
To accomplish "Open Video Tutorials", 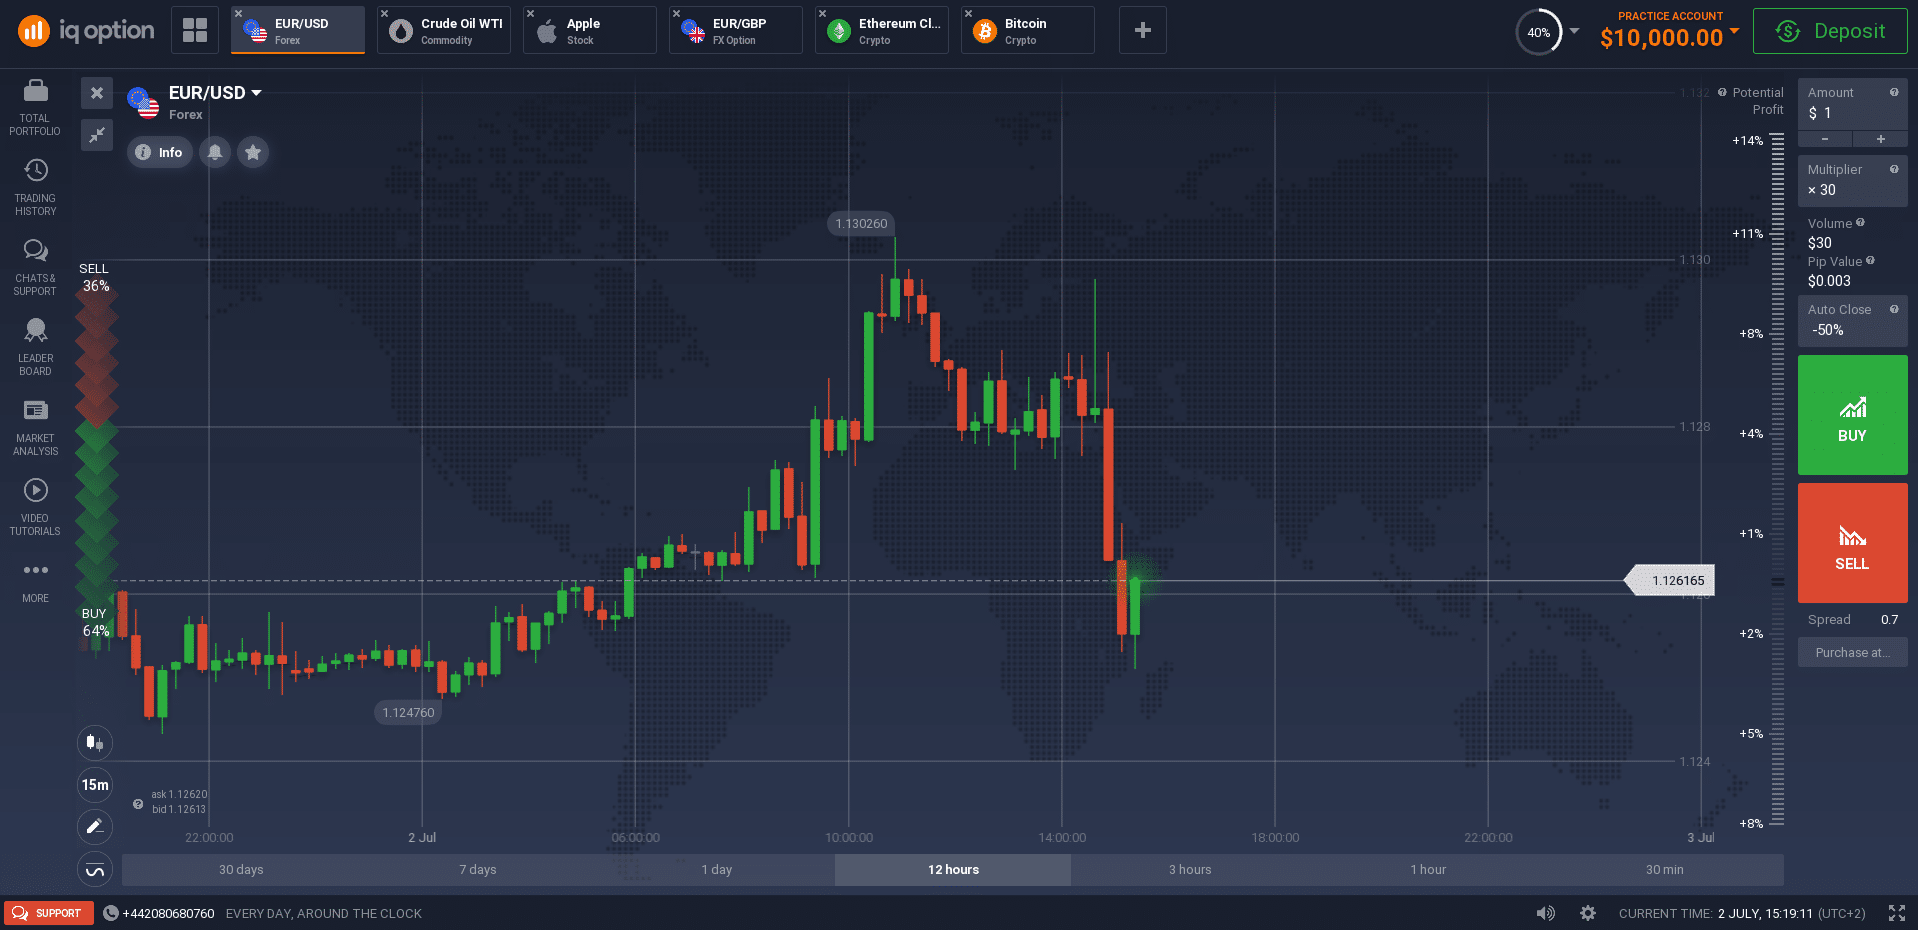I will tap(35, 508).
